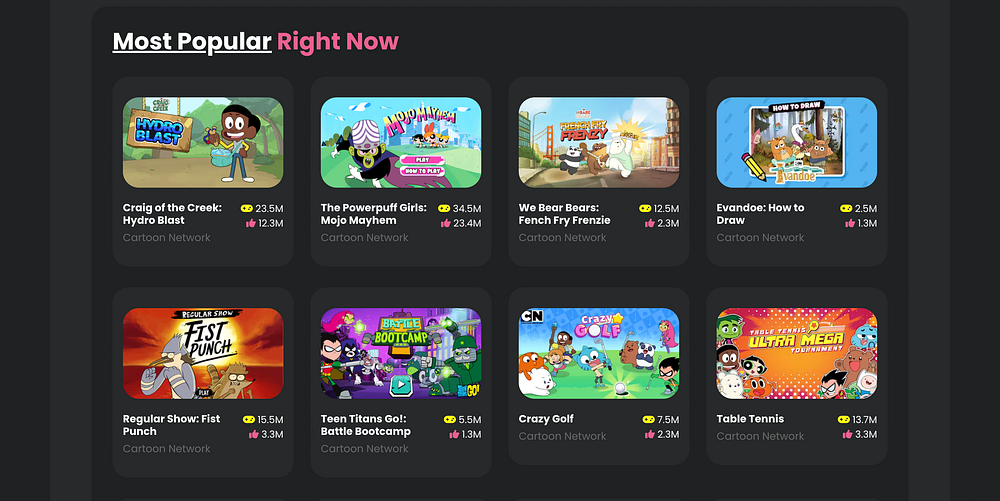Click gamepad icon on Fist Punch card
Viewport: 1000px width, 501px height.
(249, 419)
